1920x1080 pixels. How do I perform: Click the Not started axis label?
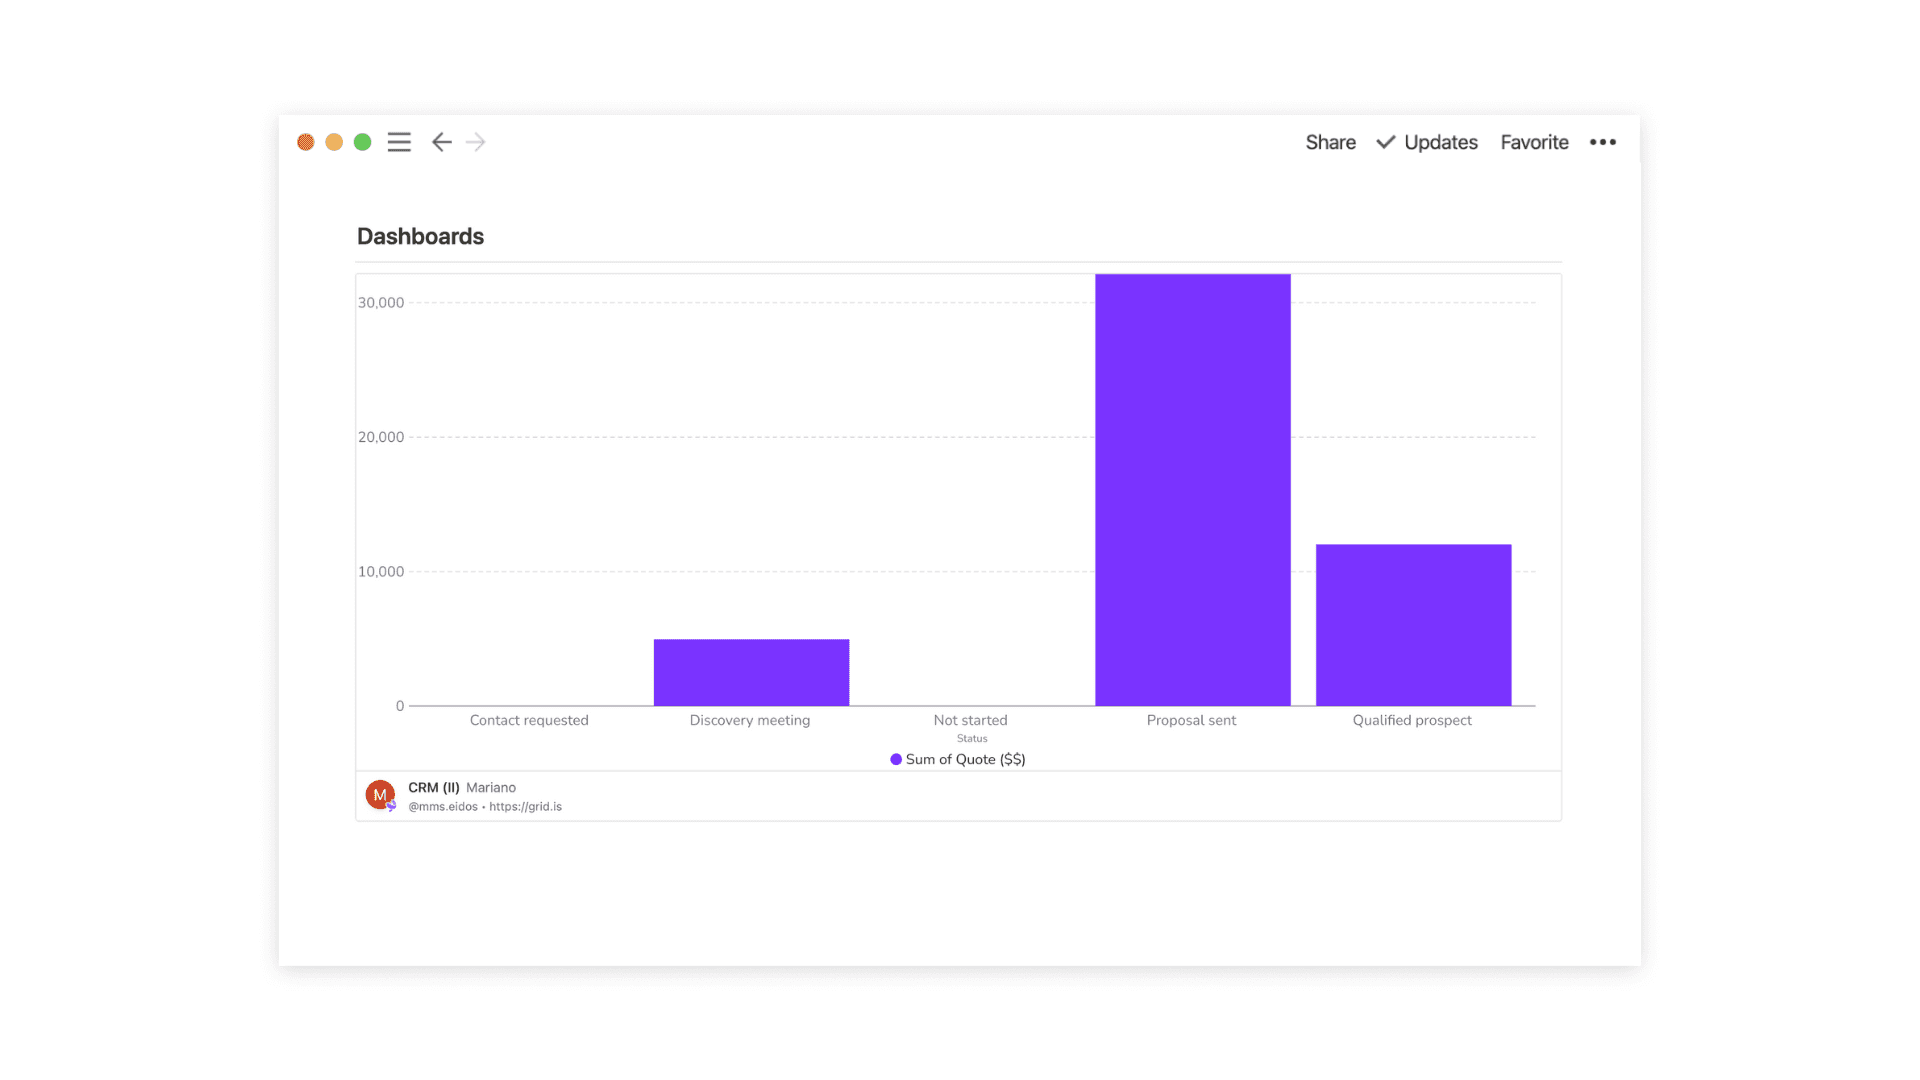pos(970,720)
